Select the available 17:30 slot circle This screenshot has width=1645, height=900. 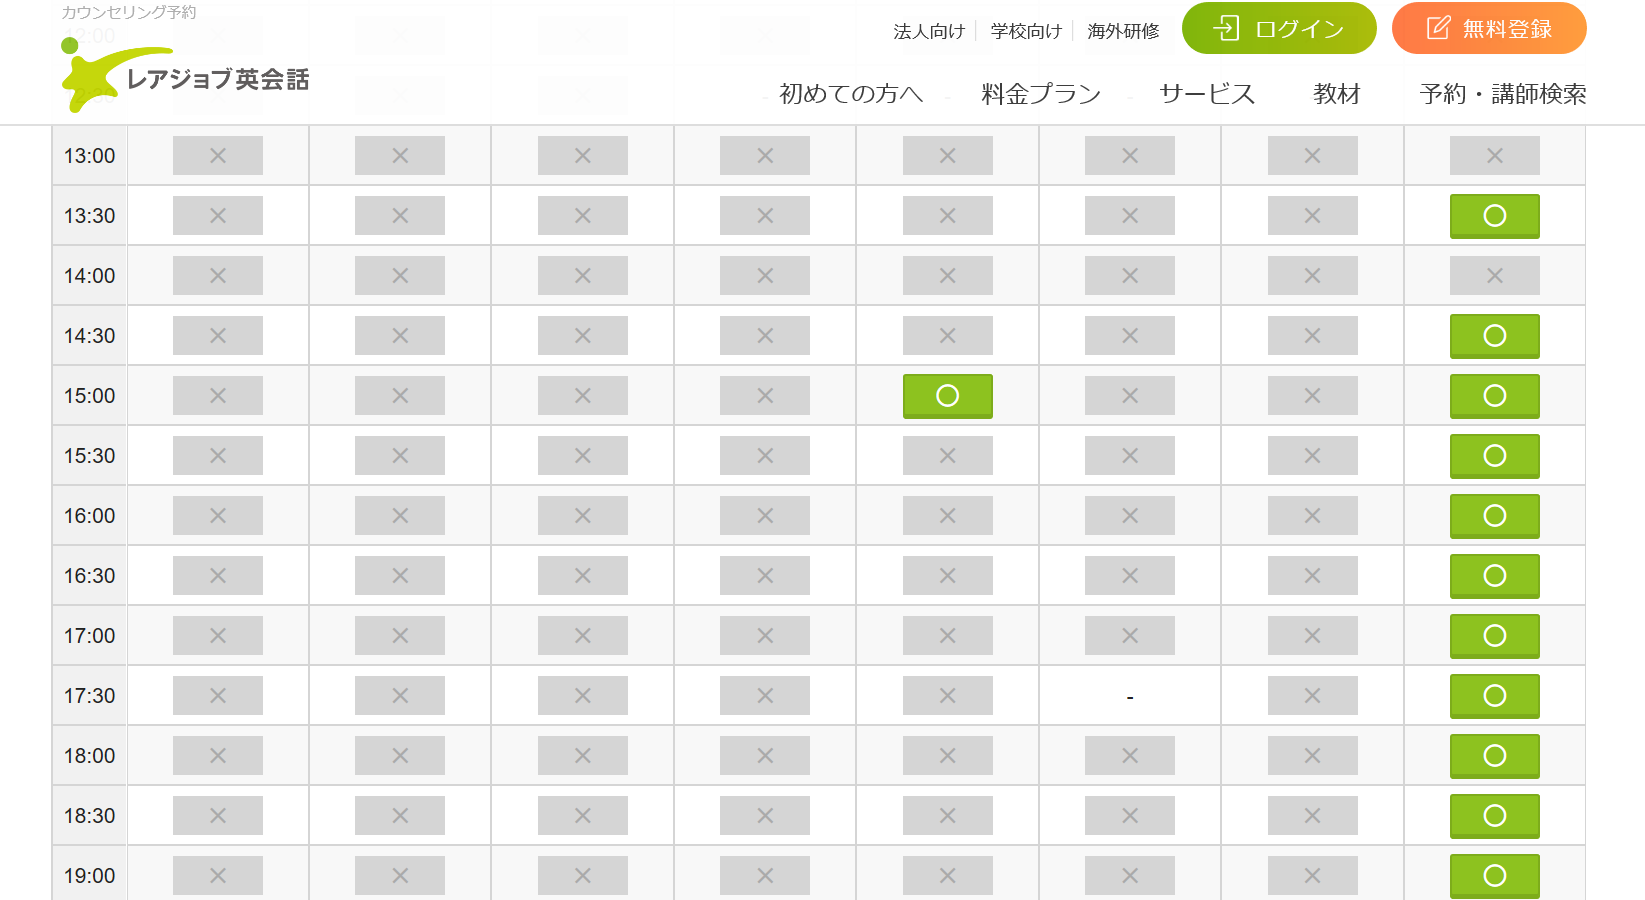1494,696
